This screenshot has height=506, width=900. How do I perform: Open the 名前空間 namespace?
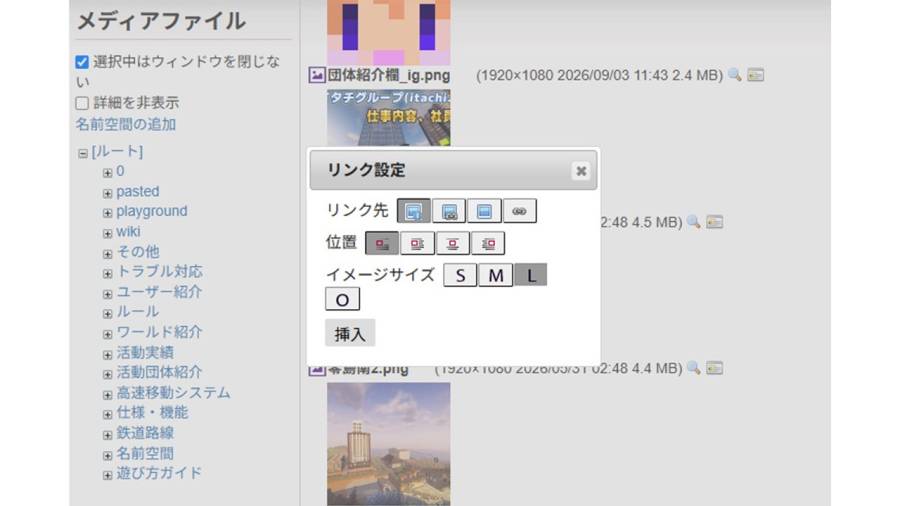point(145,453)
